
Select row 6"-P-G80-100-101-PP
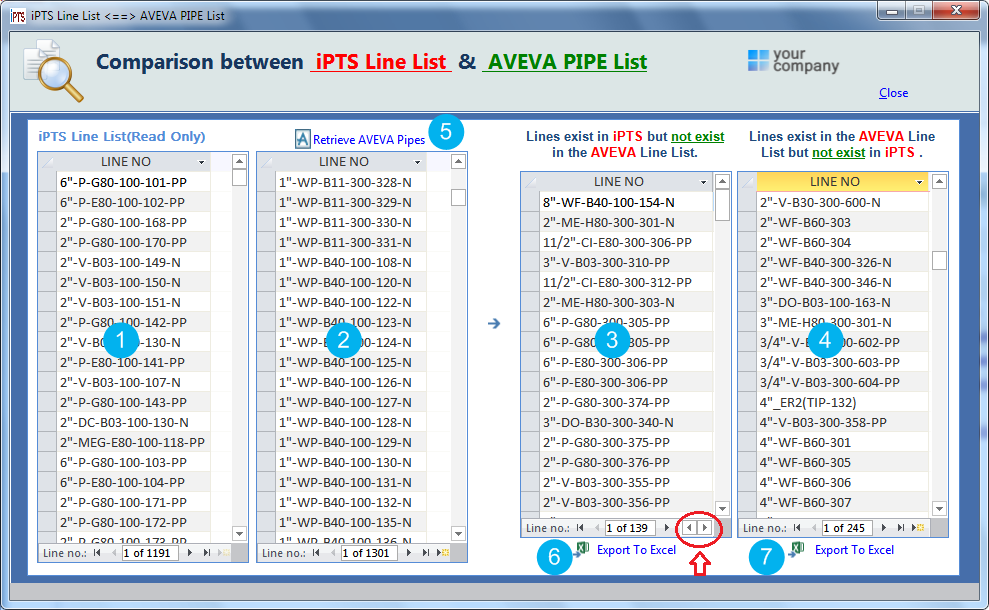click(x=134, y=182)
